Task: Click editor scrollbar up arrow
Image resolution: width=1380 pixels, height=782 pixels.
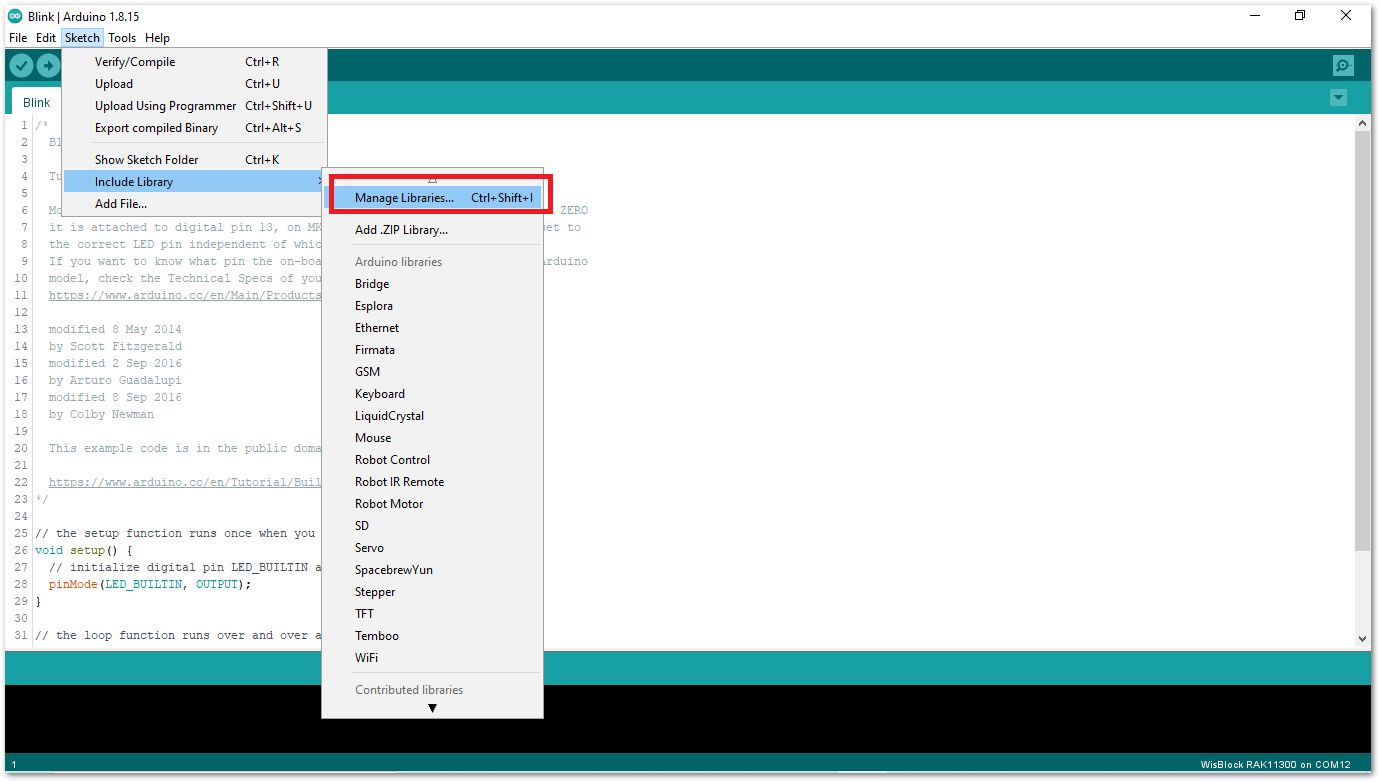Action: pyautogui.click(x=1362, y=122)
